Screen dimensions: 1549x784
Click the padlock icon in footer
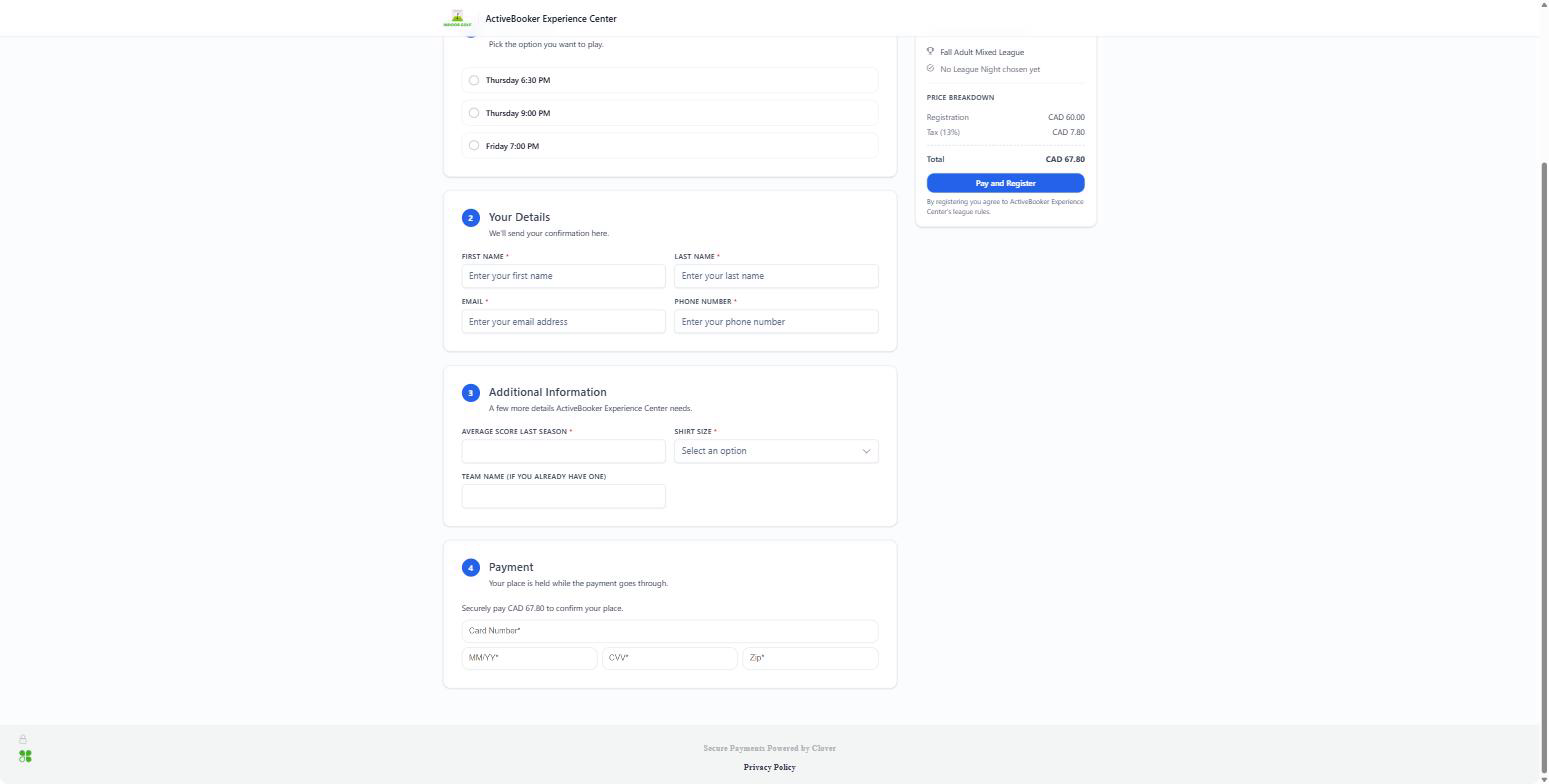coord(23,739)
